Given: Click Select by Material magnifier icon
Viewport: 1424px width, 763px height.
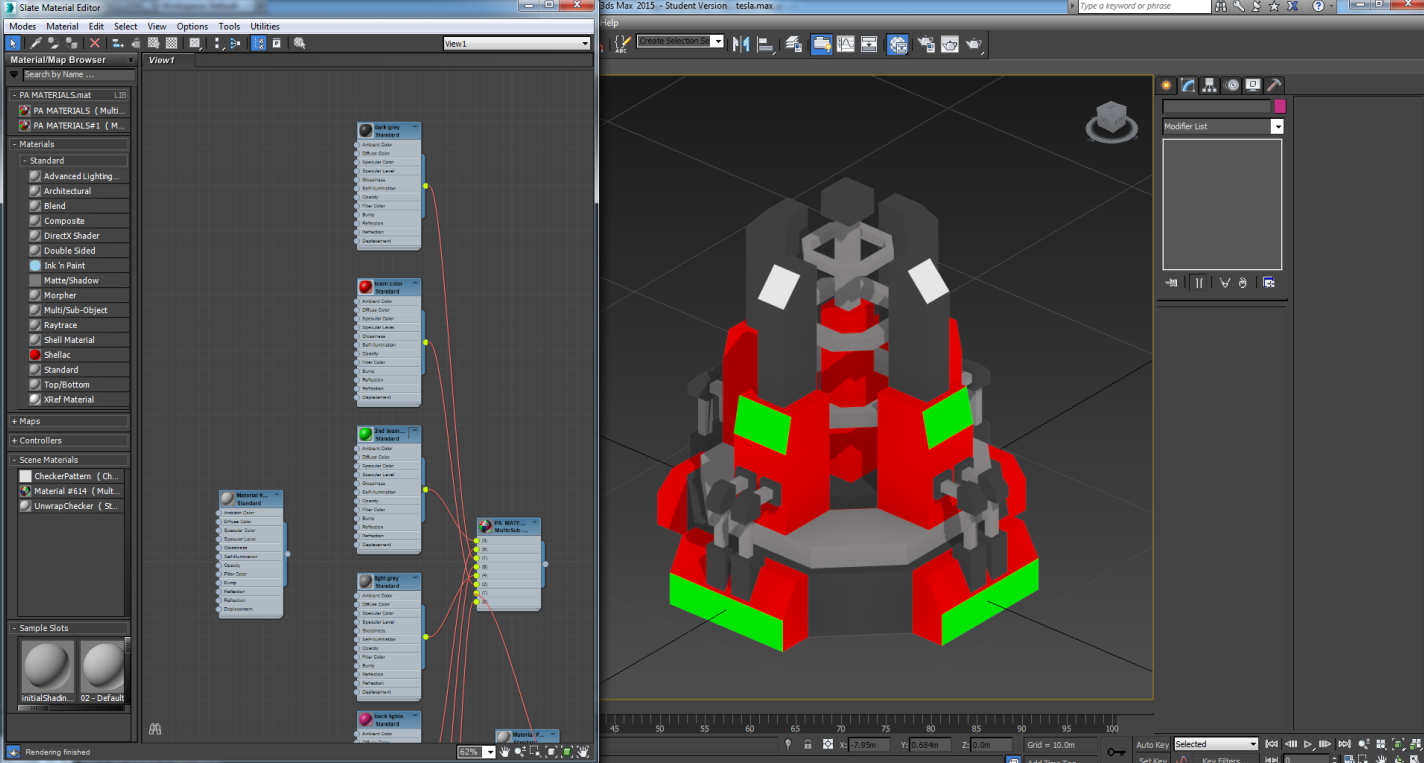Looking at the screenshot, I should pyautogui.click(x=299, y=43).
